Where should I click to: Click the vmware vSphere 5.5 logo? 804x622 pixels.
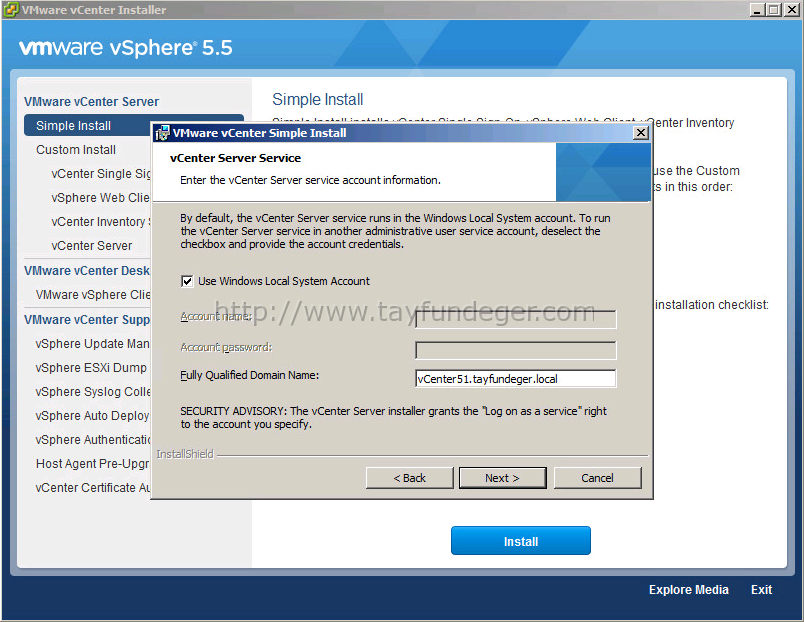(126, 48)
